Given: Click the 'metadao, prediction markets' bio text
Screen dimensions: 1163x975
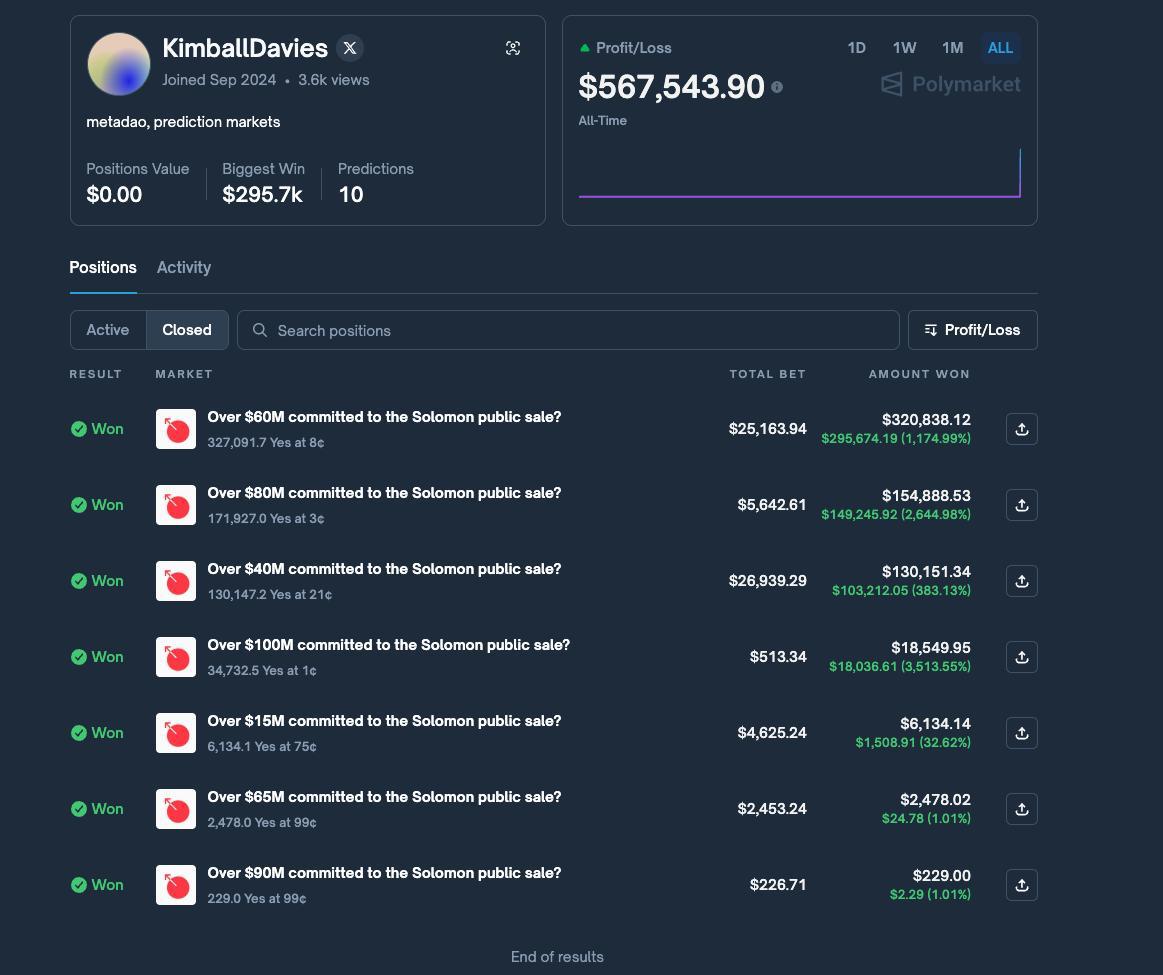Looking at the screenshot, I should 183,122.
